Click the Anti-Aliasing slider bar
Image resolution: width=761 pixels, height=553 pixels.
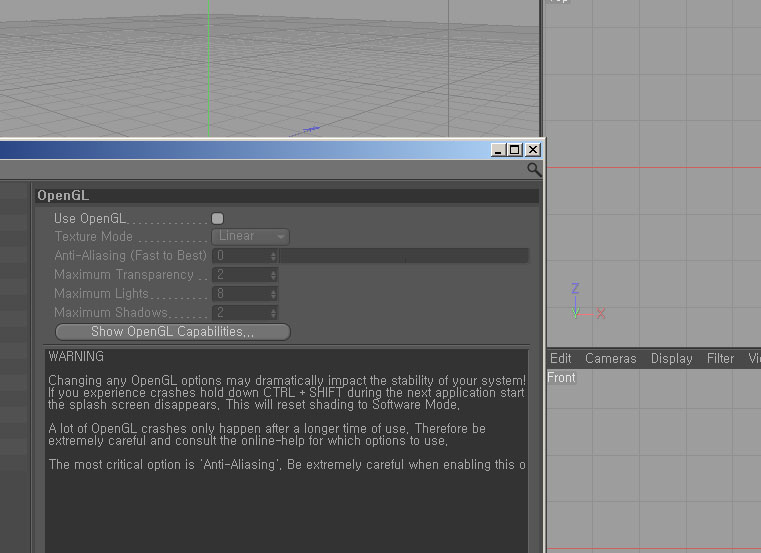404,256
